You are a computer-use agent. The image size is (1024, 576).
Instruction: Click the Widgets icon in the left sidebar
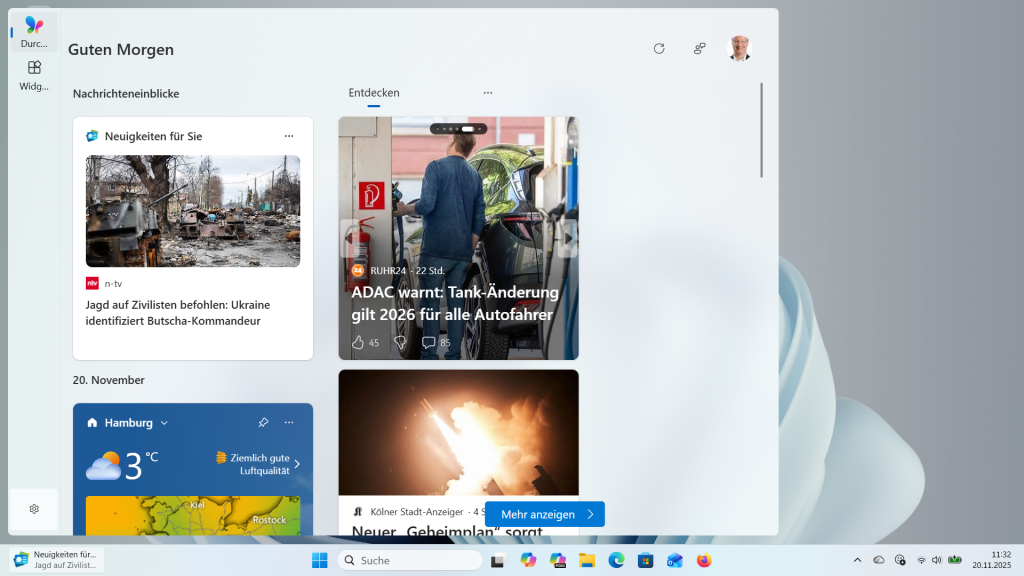tap(33, 70)
